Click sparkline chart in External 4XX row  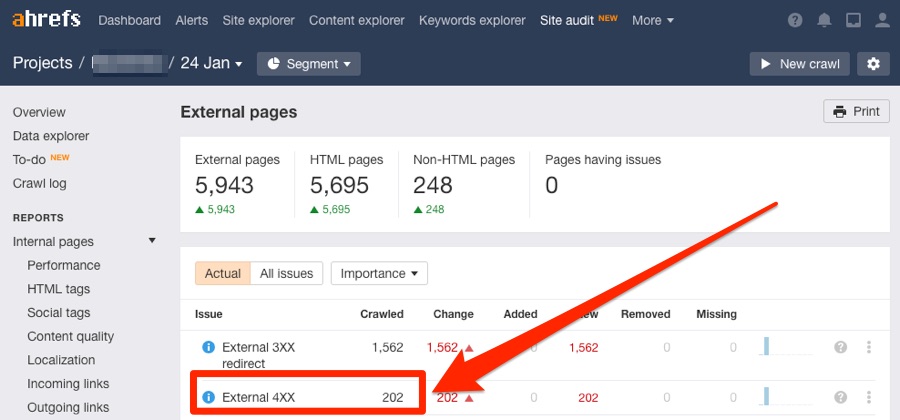tap(786, 396)
